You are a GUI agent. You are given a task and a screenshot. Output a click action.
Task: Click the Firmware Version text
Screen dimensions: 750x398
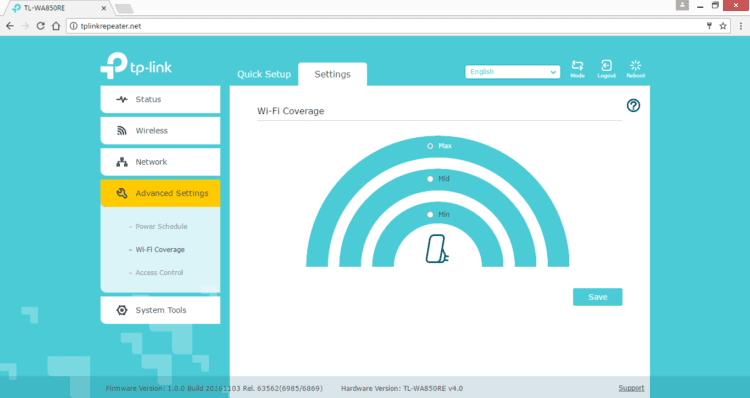click(214, 388)
